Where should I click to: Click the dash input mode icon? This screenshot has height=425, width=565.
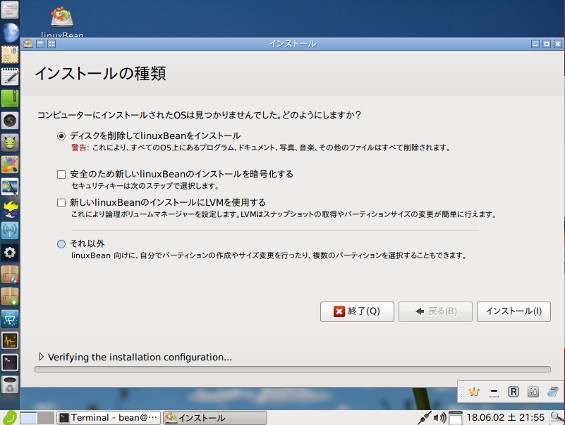[494, 392]
